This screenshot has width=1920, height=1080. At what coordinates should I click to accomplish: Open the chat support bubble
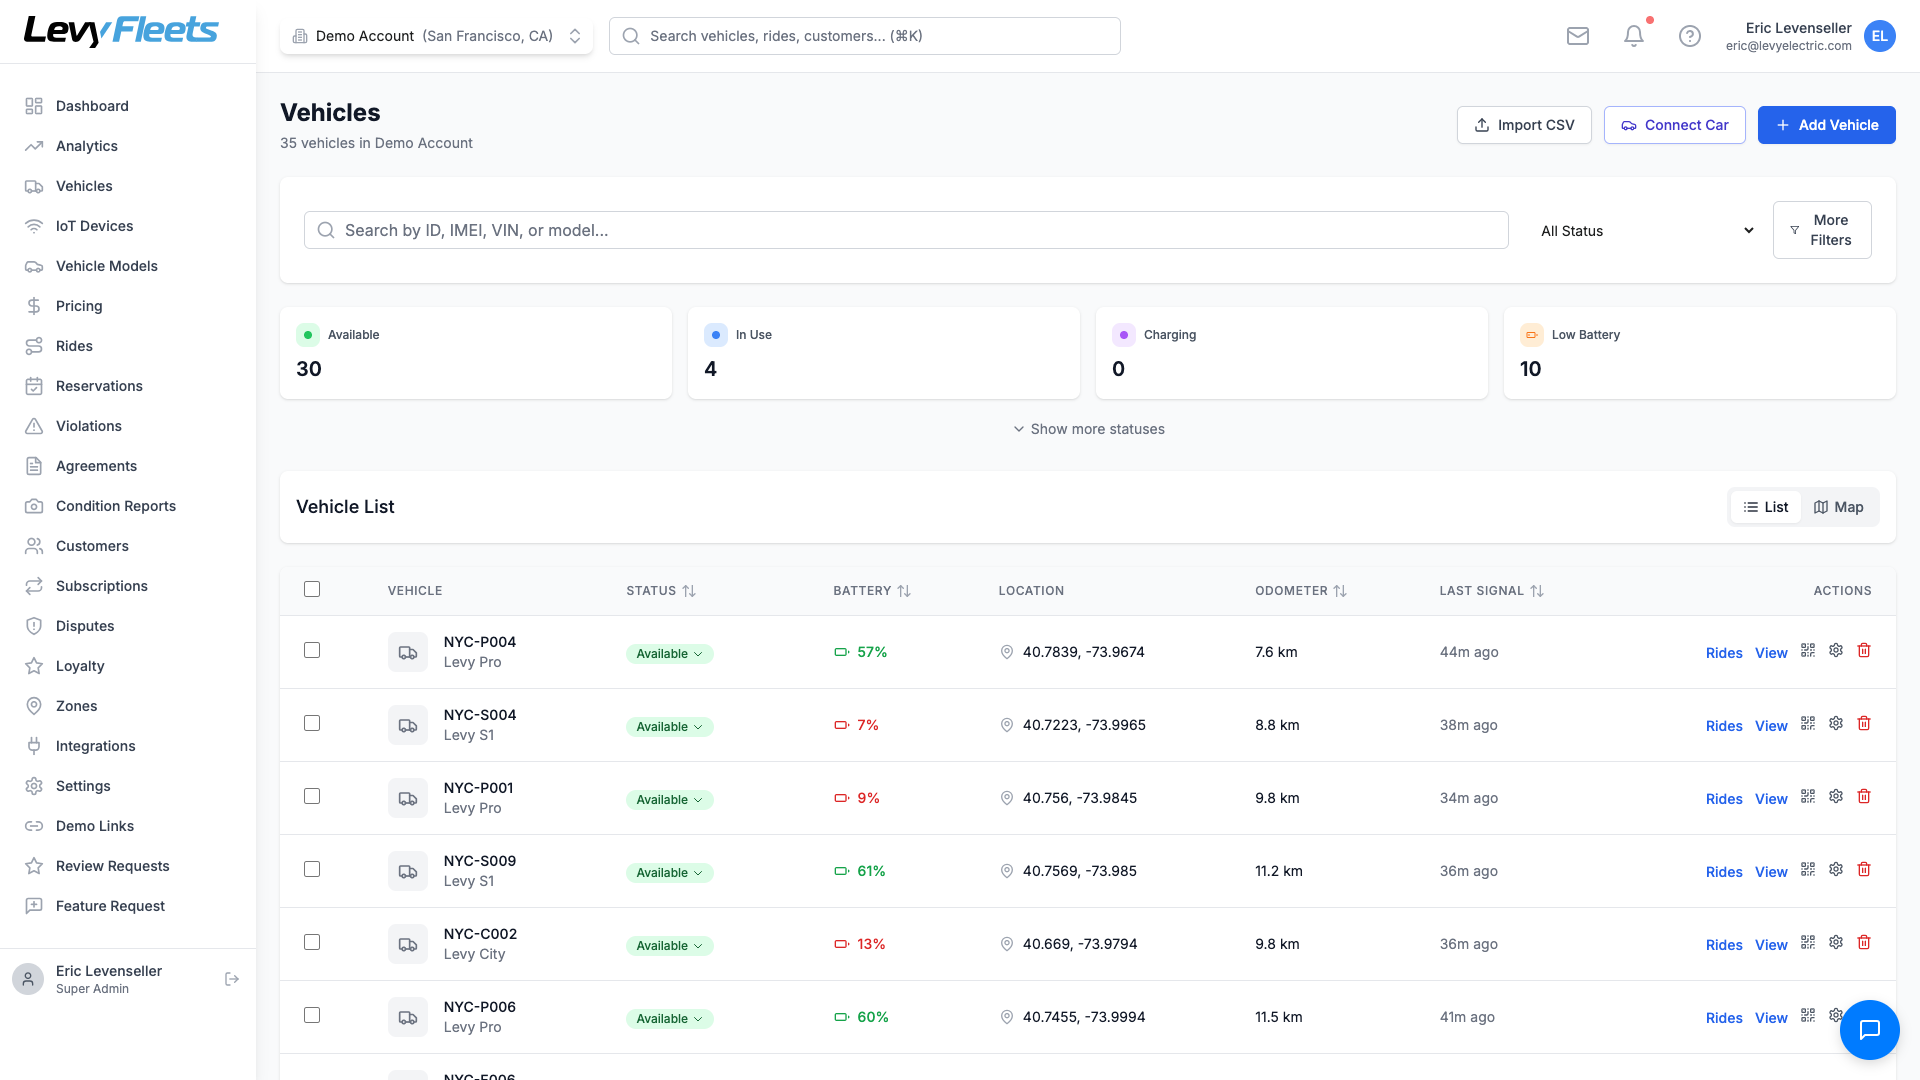1869,1029
